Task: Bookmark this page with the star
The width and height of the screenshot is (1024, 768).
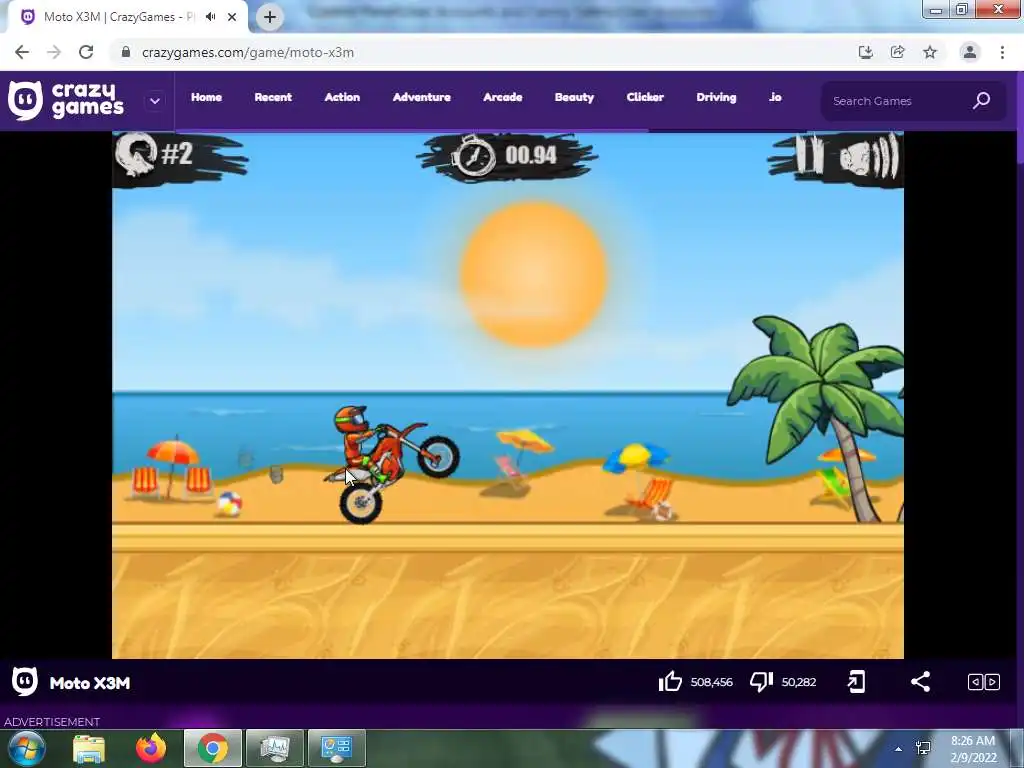Action: pos(930,52)
